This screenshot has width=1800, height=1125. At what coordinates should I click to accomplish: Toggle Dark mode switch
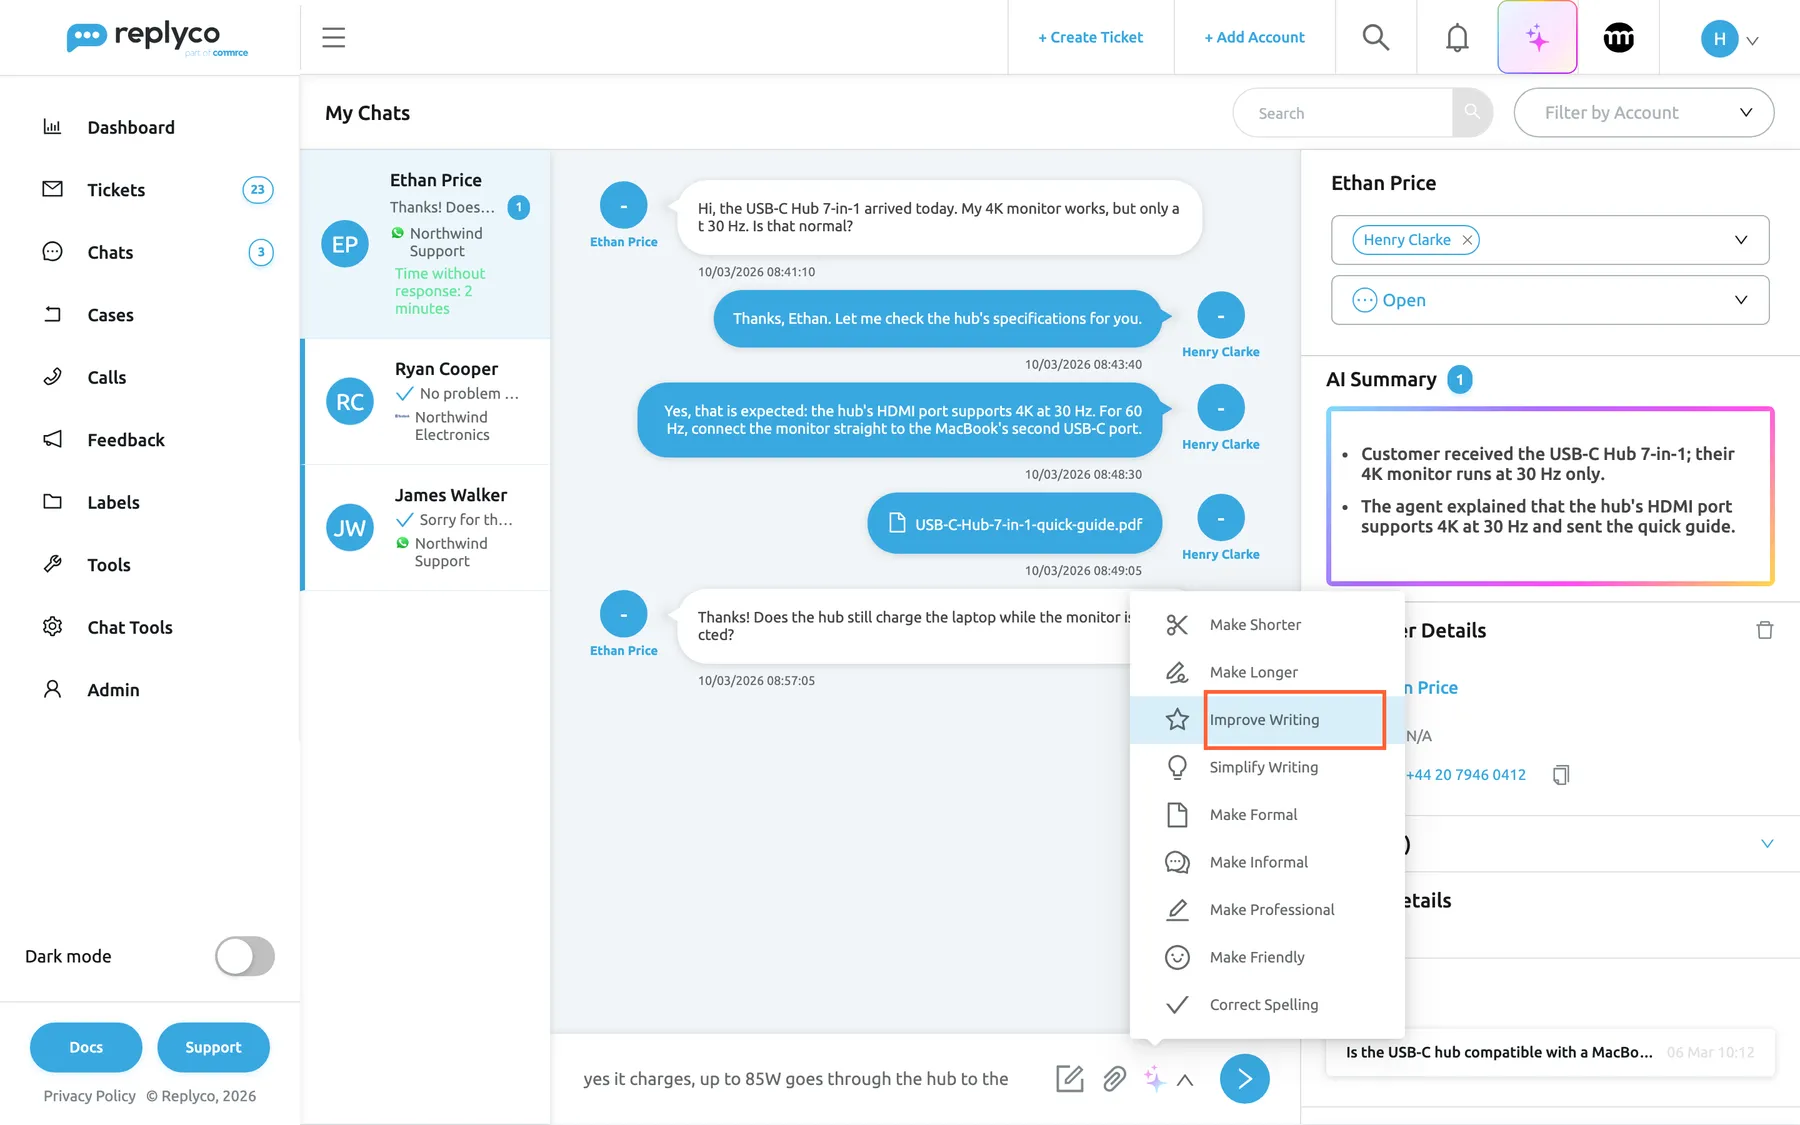point(245,956)
